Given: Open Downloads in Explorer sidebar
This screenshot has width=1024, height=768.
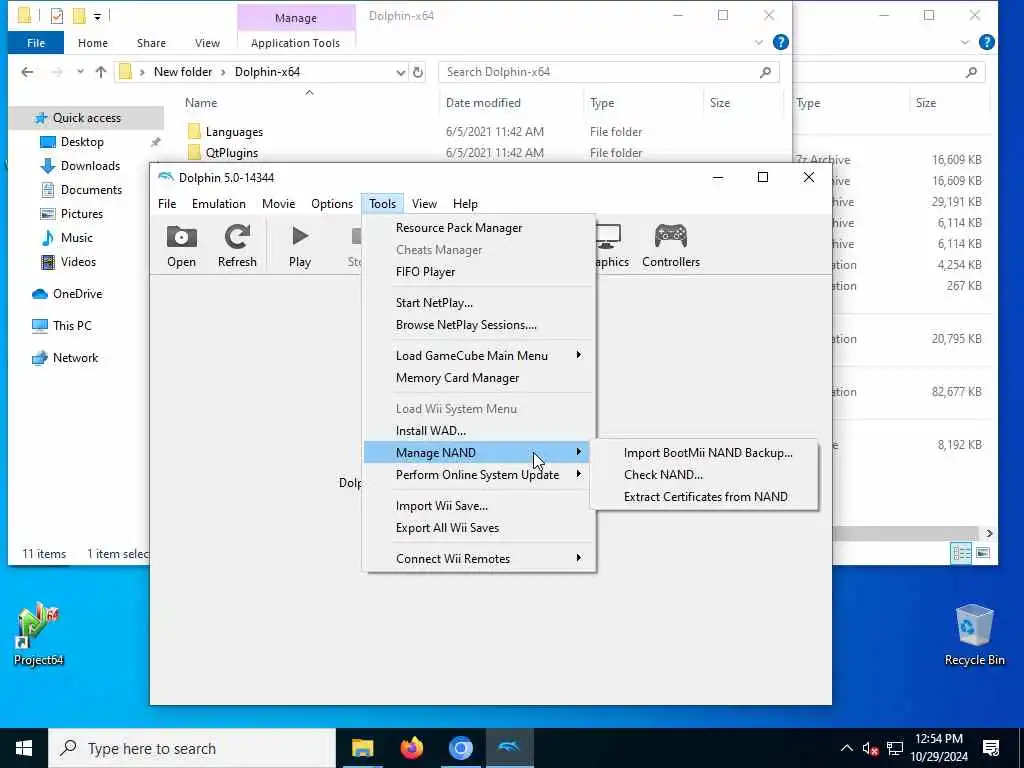Looking at the screenshot, I should point(90,166).
